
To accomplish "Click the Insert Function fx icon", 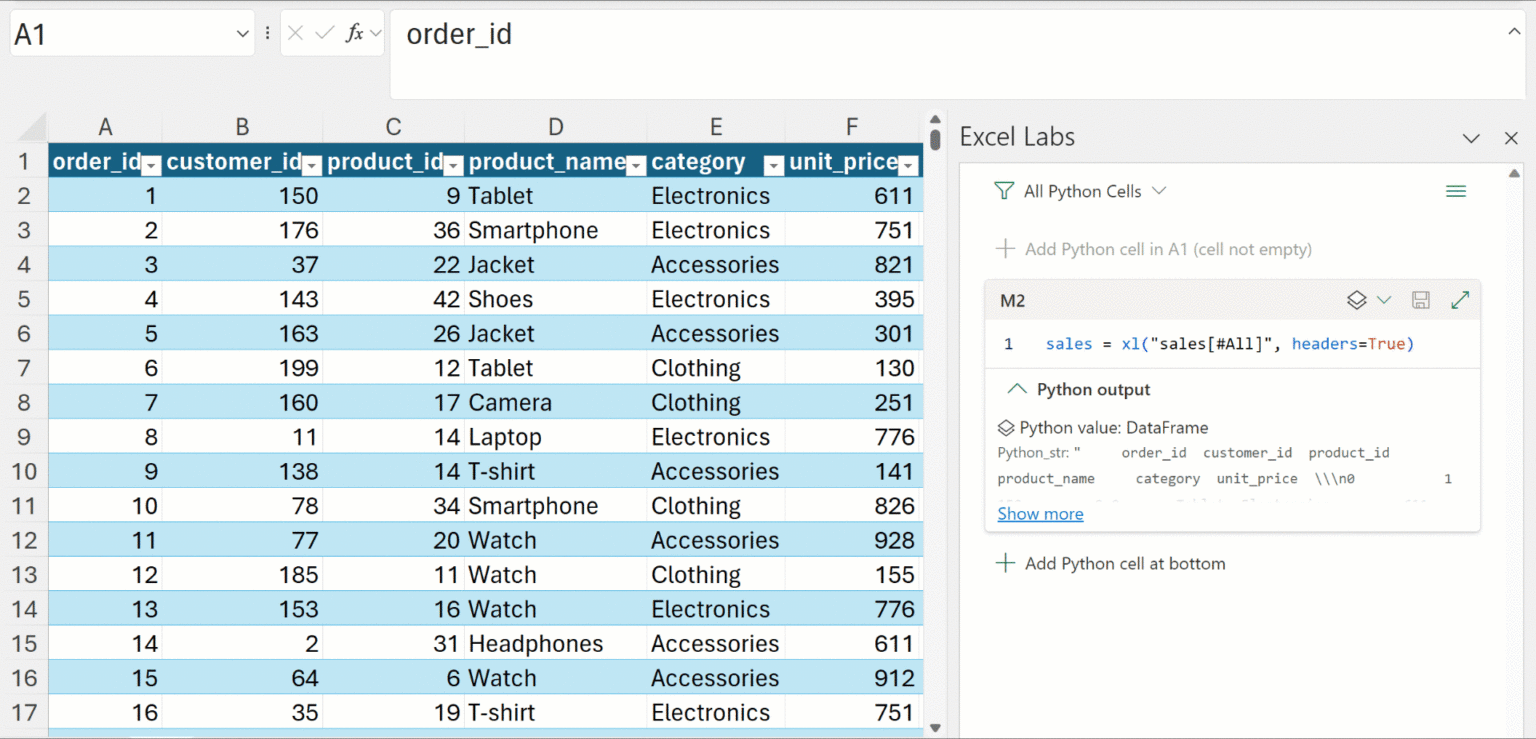I will [x=354, y=34].
